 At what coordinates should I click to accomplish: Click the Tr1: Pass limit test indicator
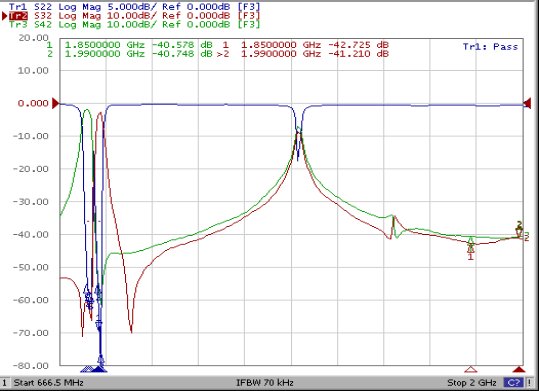point(490,47)
